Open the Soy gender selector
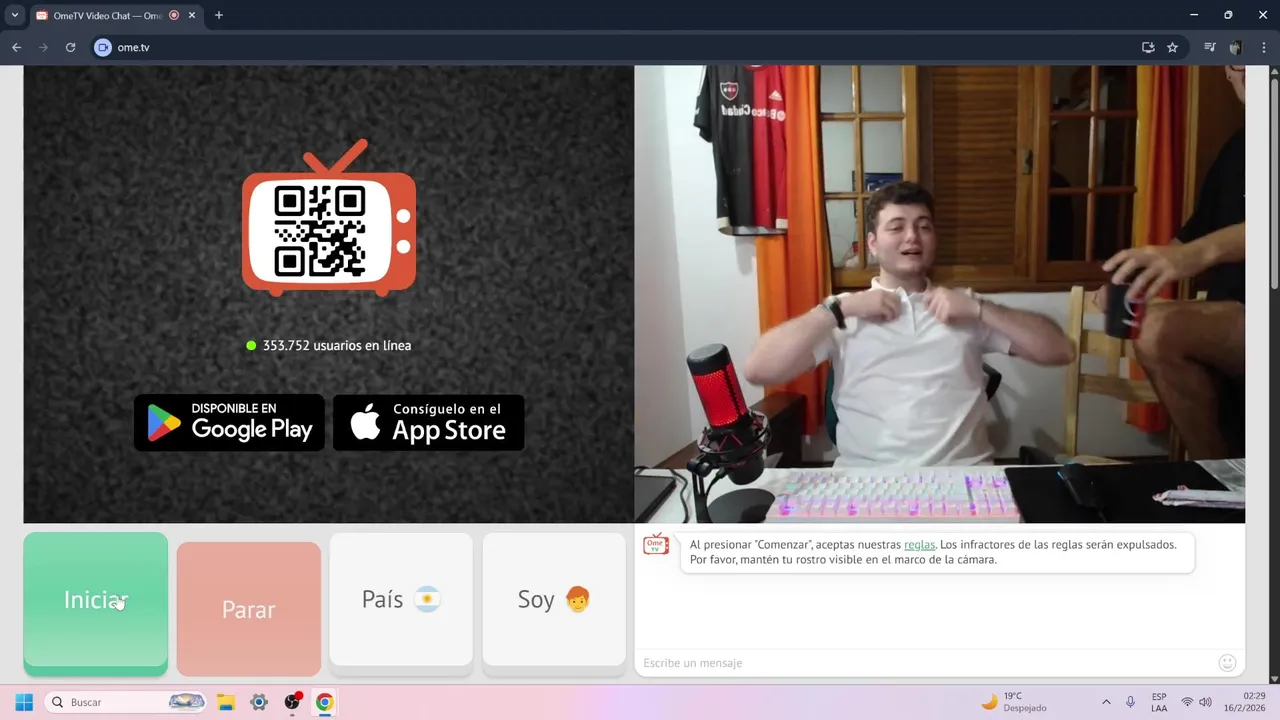 554,600
